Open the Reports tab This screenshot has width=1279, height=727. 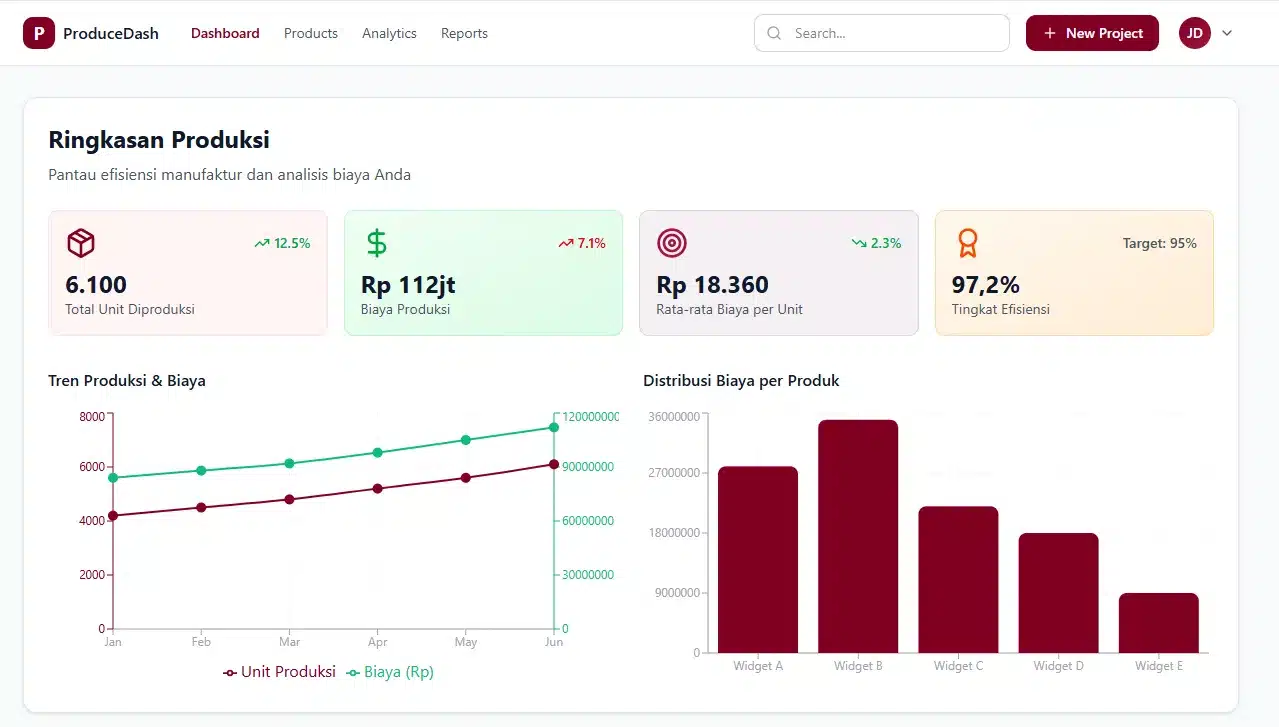[x=464, y=33]
